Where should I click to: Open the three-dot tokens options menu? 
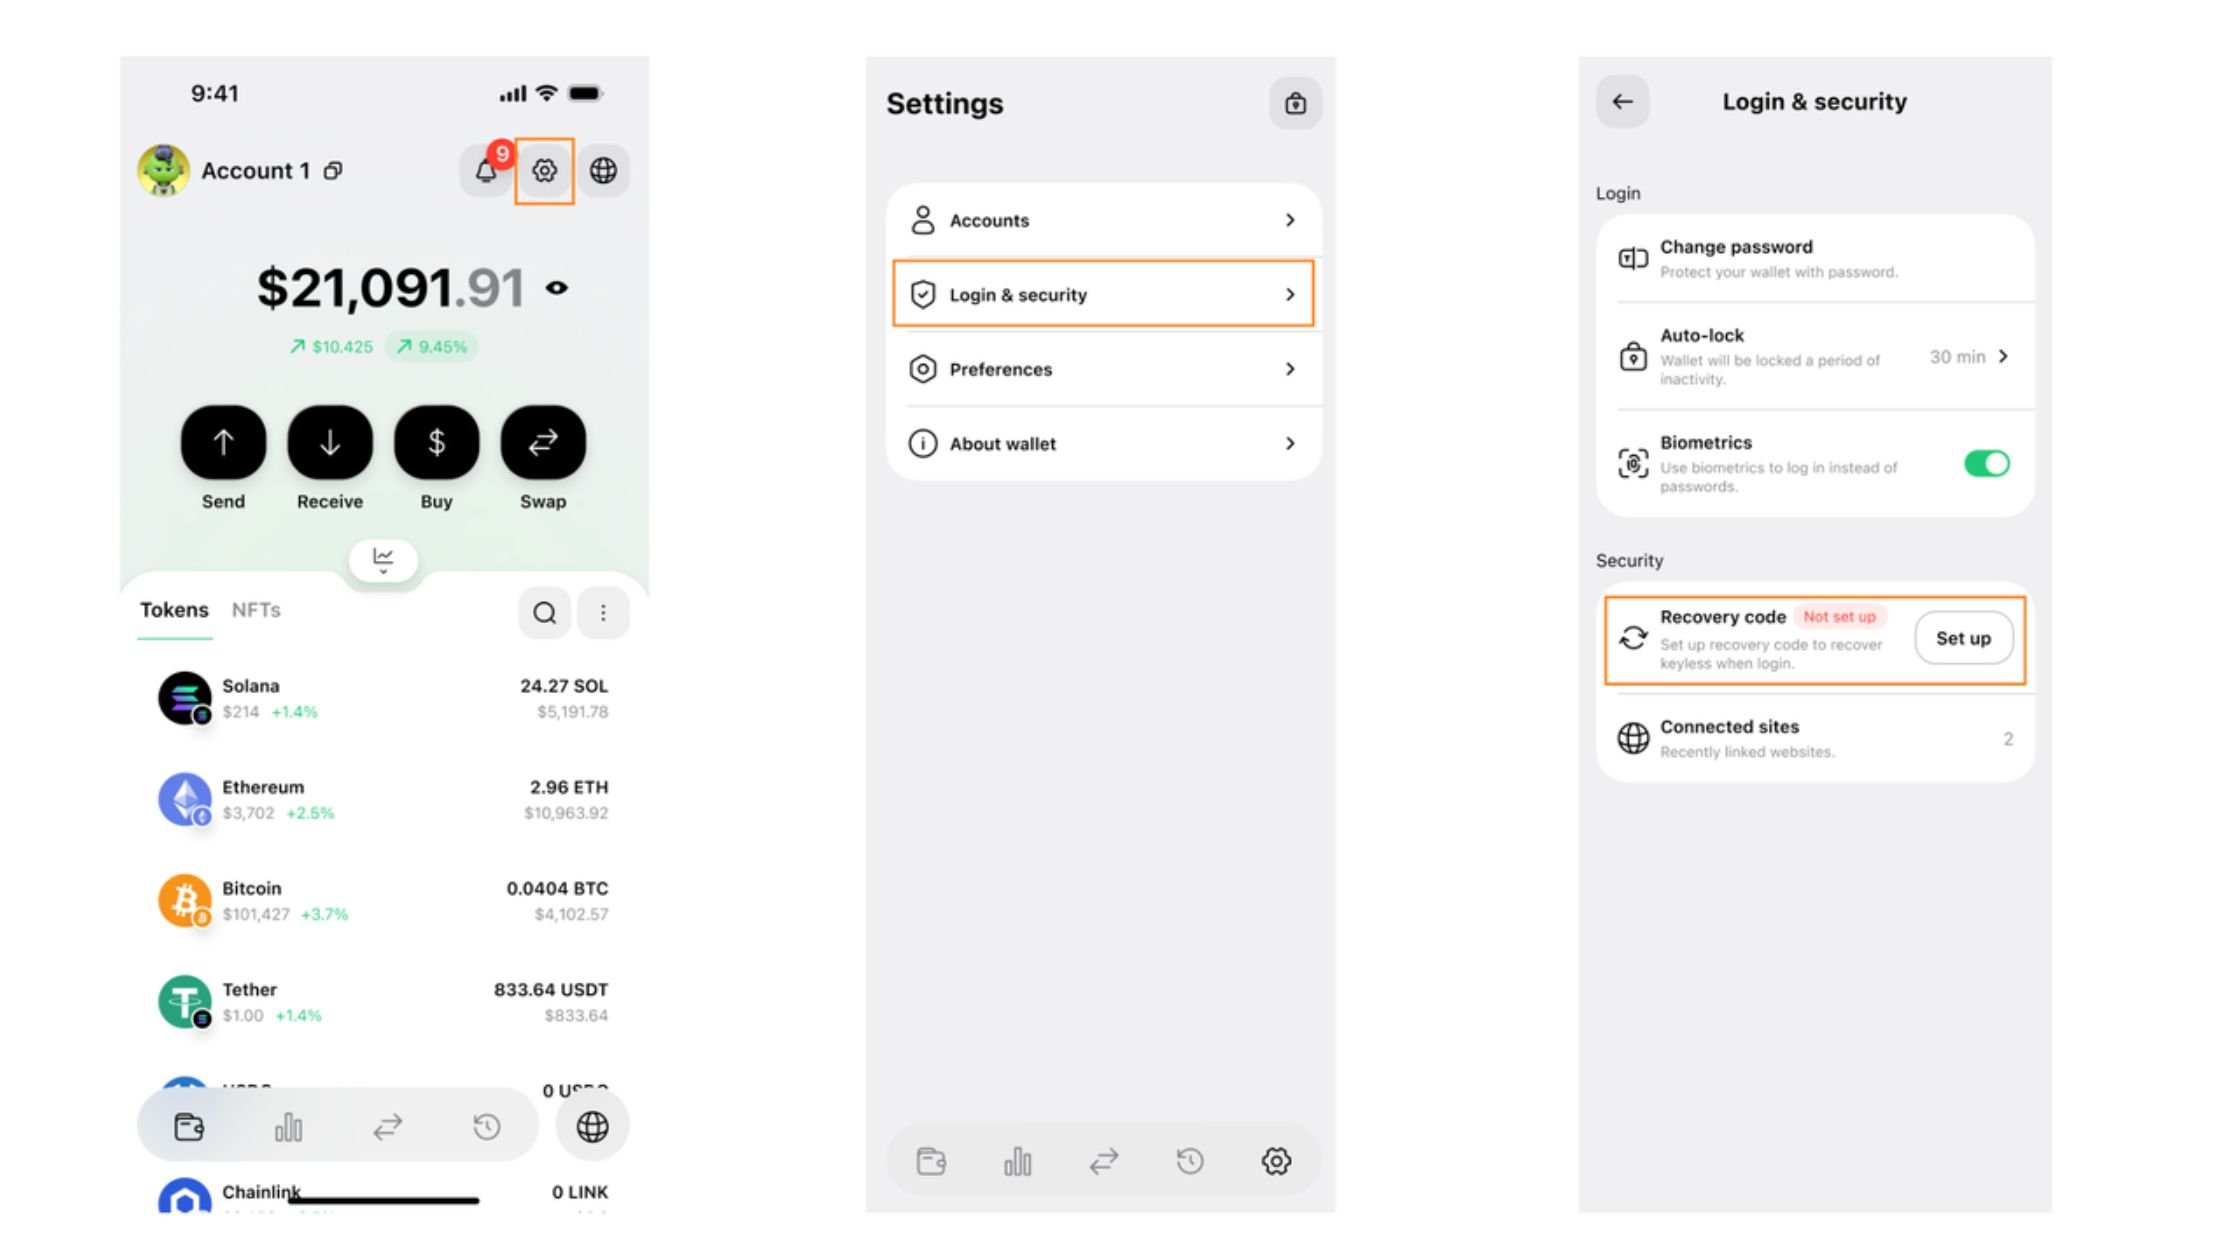point(603,613)
